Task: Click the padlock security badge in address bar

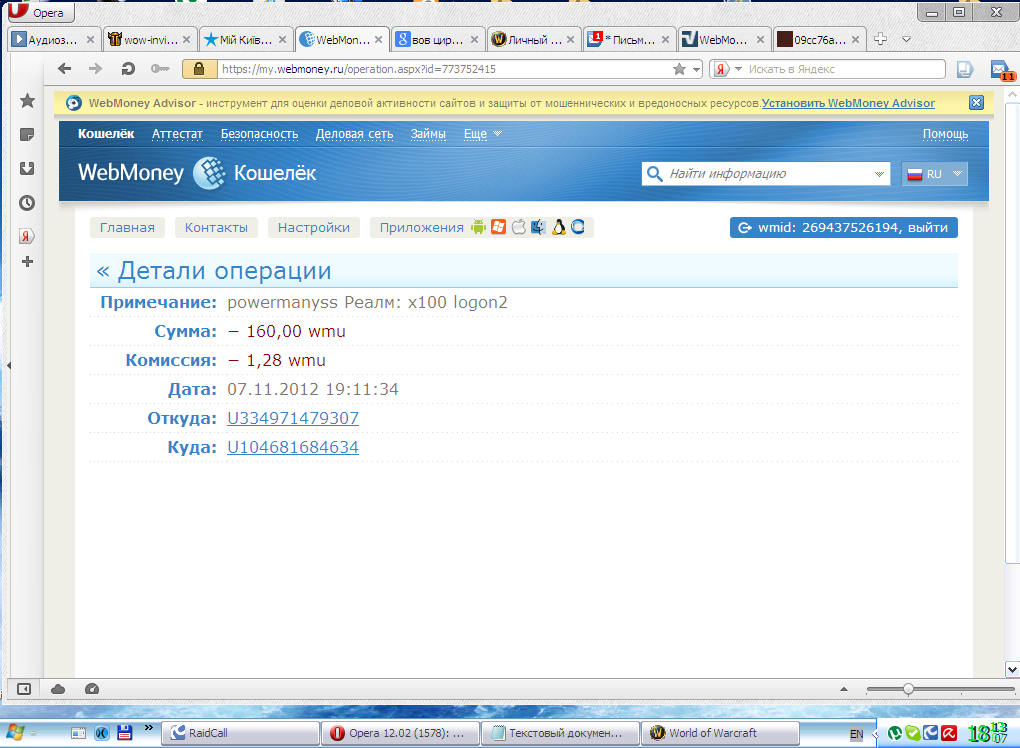Action: pyautogui.click(x=199, y=69)
